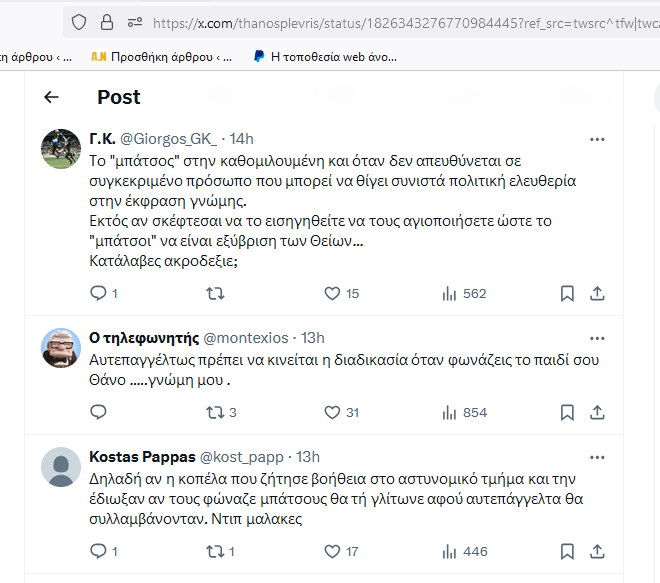Open Ο τηλεφωνητής profile name
This screenshot has height=583, width=660.
coord(144,338)
